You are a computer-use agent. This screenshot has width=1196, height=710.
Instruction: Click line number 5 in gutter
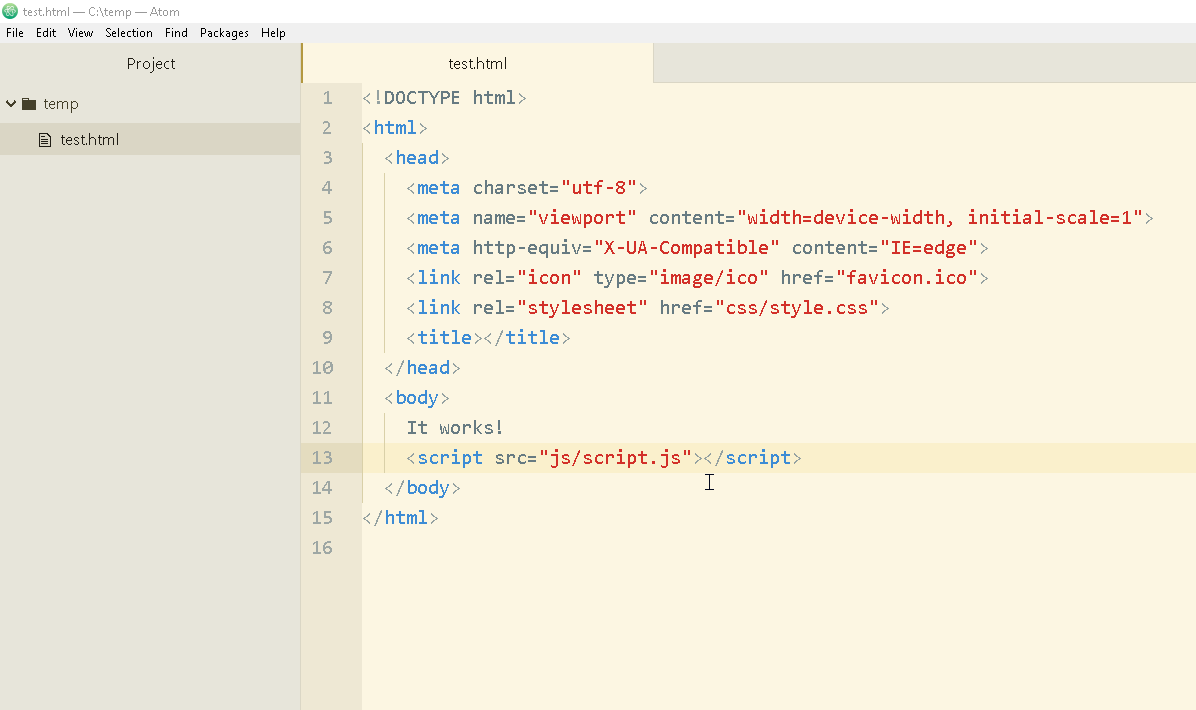tap(327, 217)
